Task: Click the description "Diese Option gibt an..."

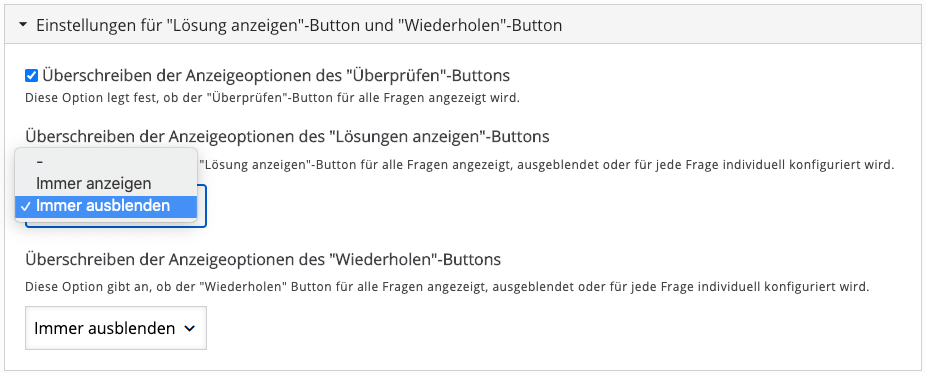Action: click(448, 288)
